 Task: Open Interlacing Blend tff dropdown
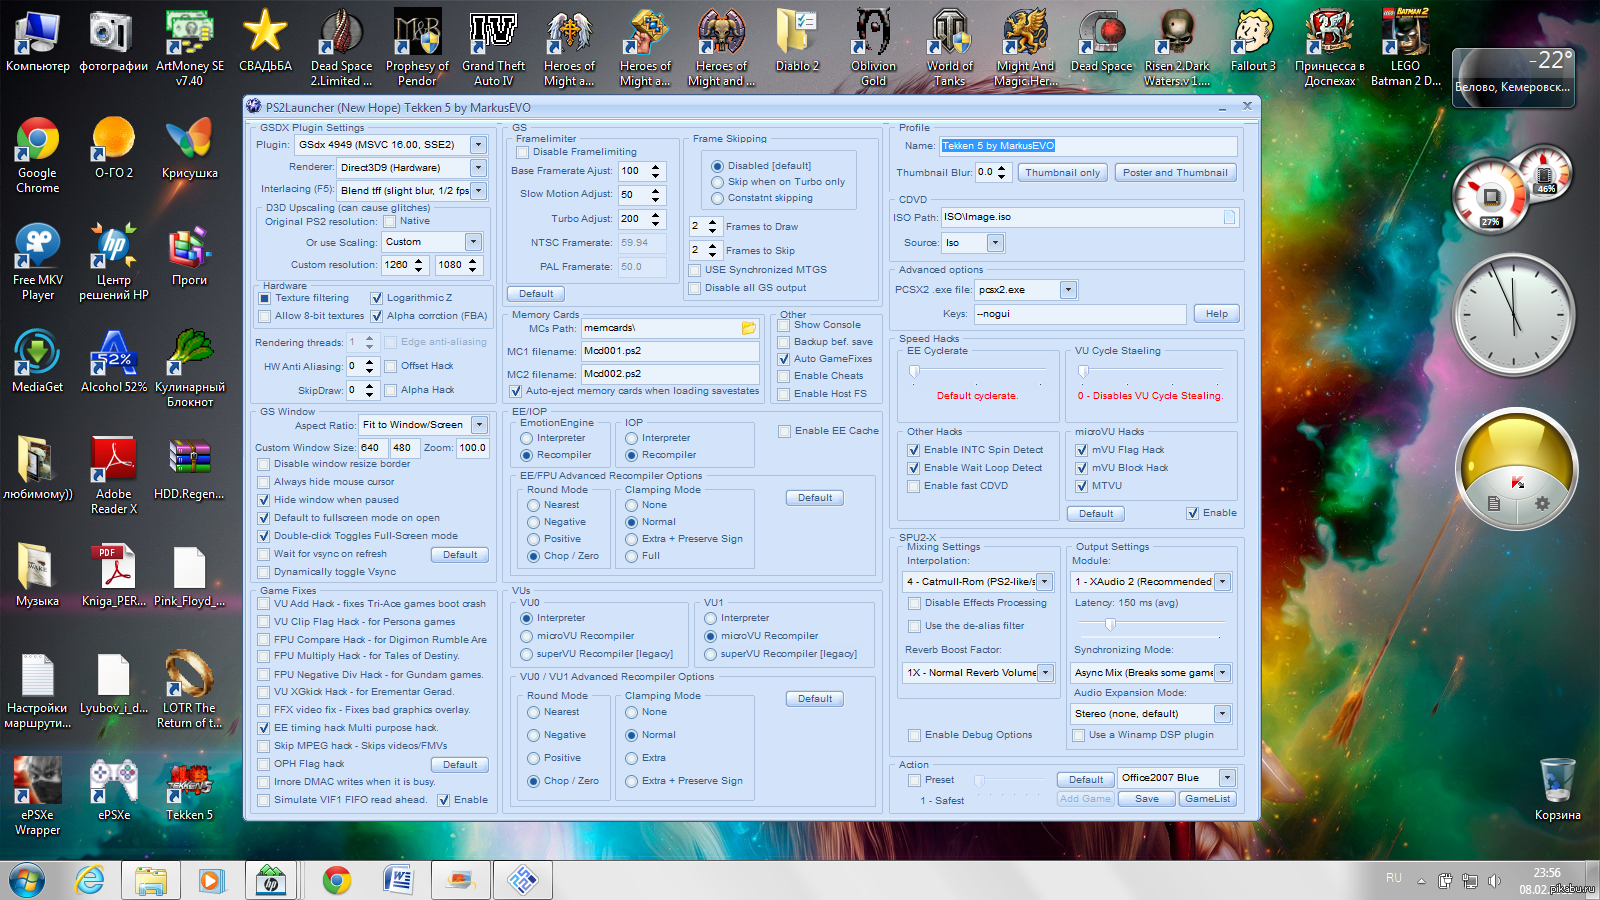pyautogui.click(x=478, y=190)
